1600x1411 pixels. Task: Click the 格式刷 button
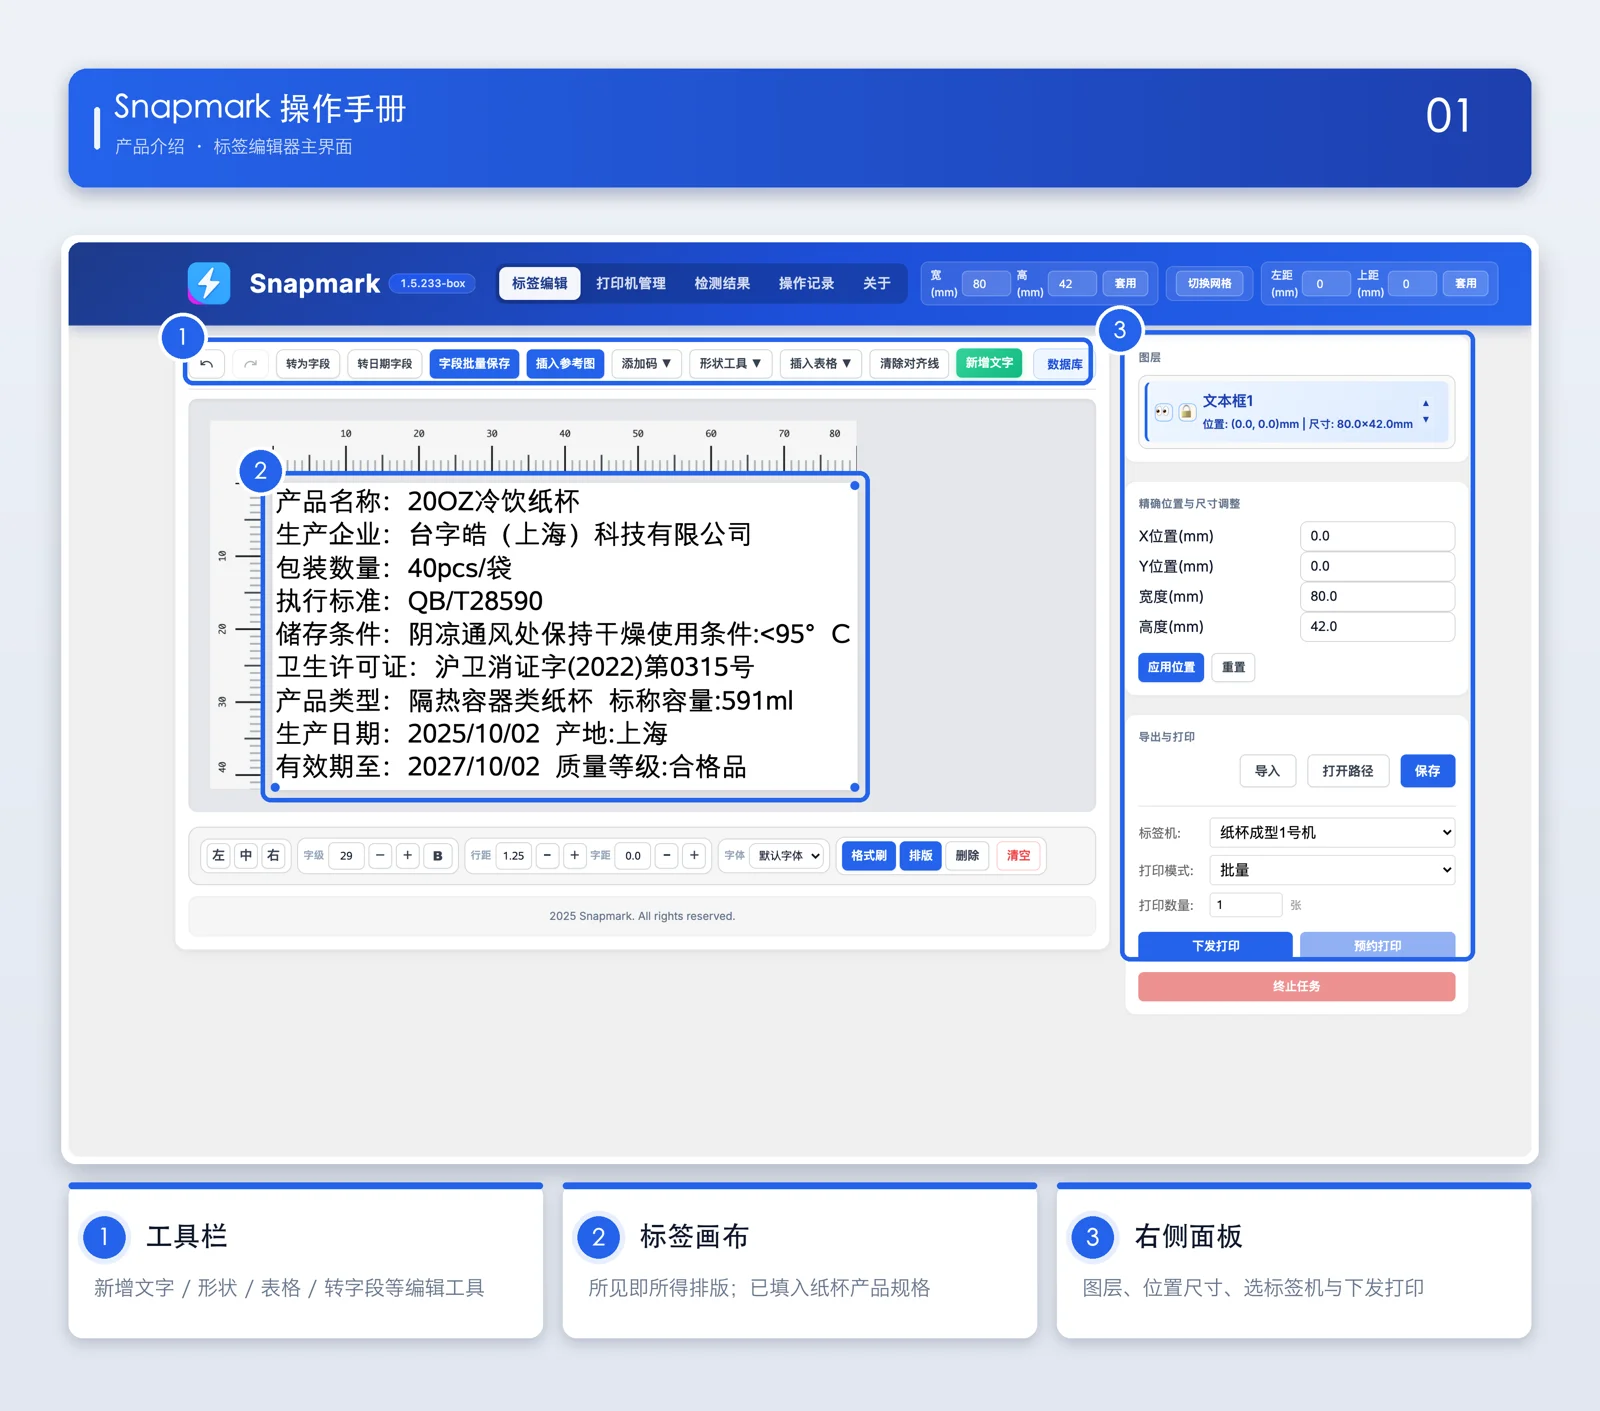[869, 856]
